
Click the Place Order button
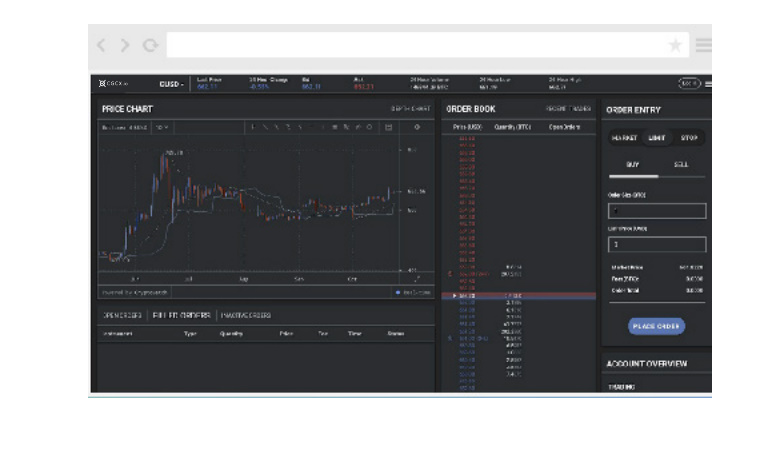(x=656, y=326)
